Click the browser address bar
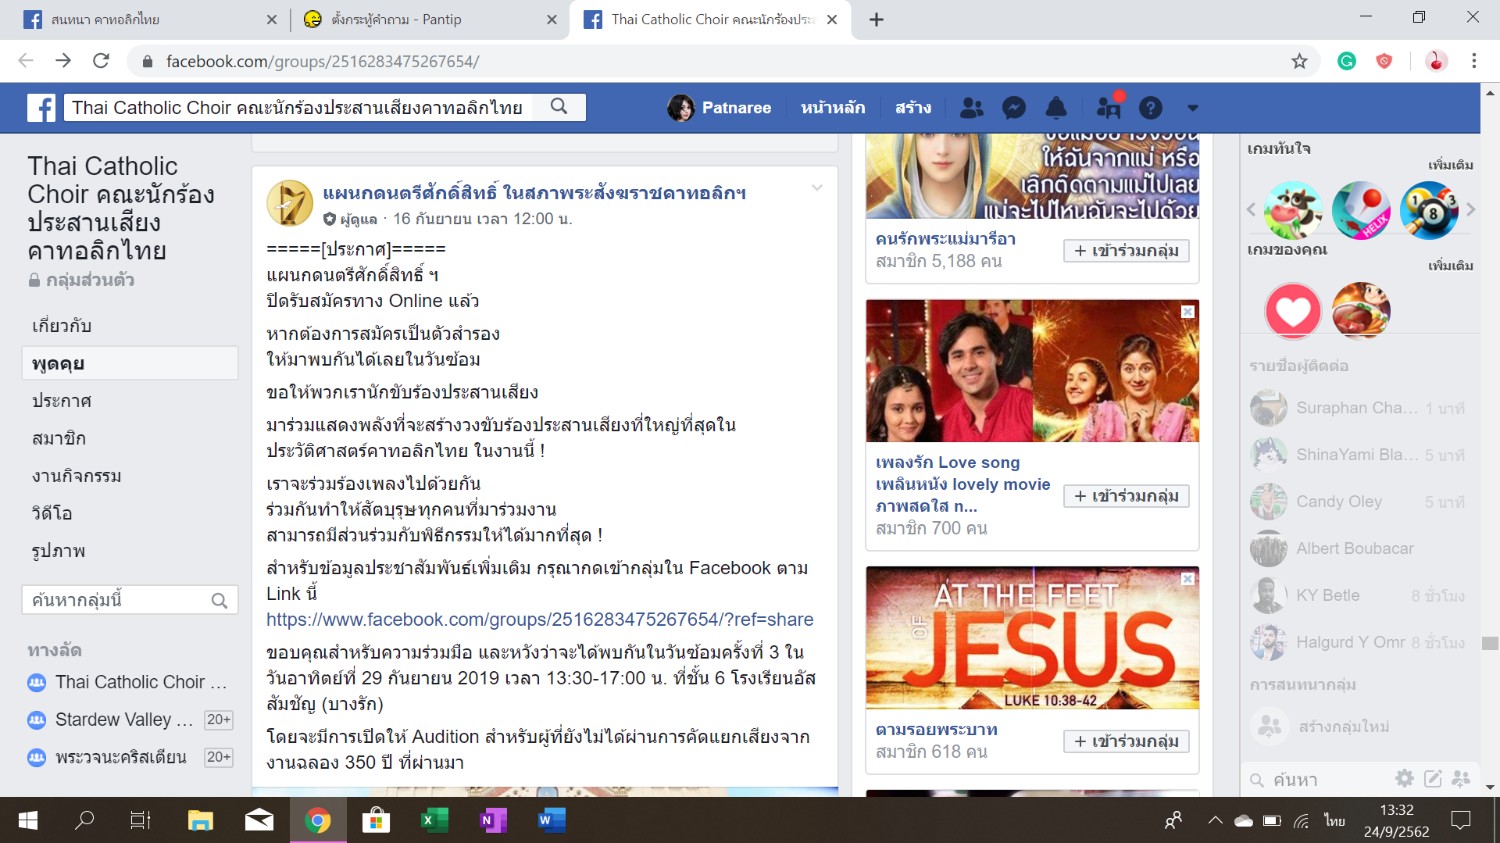1500x843 pixels. pos(720,61)
